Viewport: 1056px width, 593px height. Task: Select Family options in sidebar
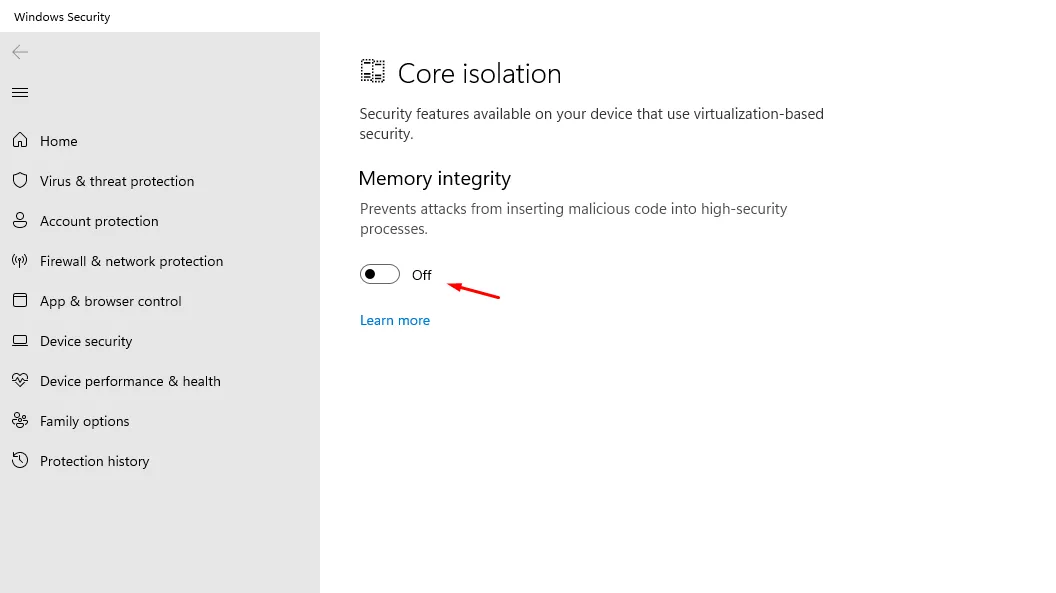(84, 421)
